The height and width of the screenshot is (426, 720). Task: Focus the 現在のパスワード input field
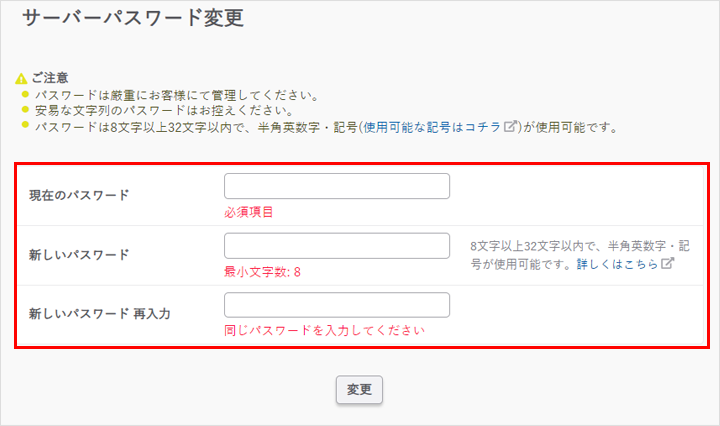[x=337, y=186]
